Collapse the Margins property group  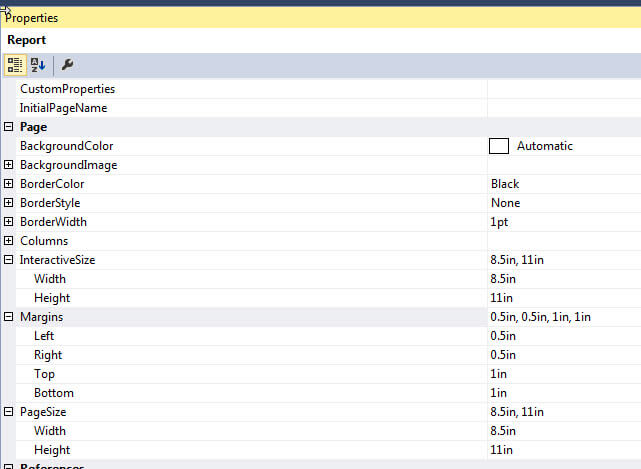pyautogui.click(x=9, y=317)
